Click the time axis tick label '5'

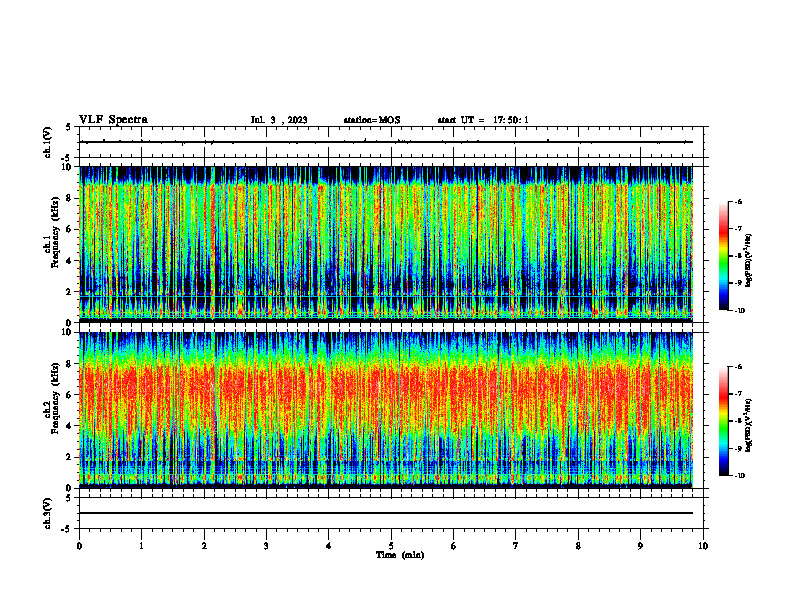[x=391, y=546]
